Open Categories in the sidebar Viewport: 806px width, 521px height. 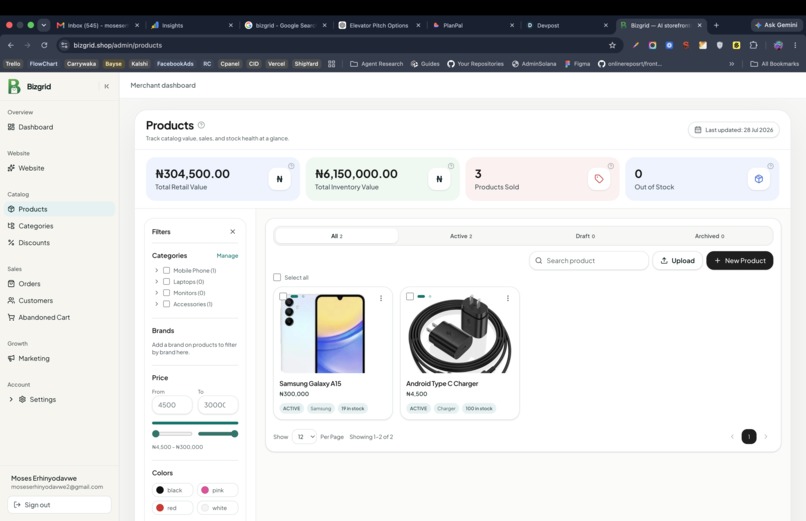[x=59, y=226]
